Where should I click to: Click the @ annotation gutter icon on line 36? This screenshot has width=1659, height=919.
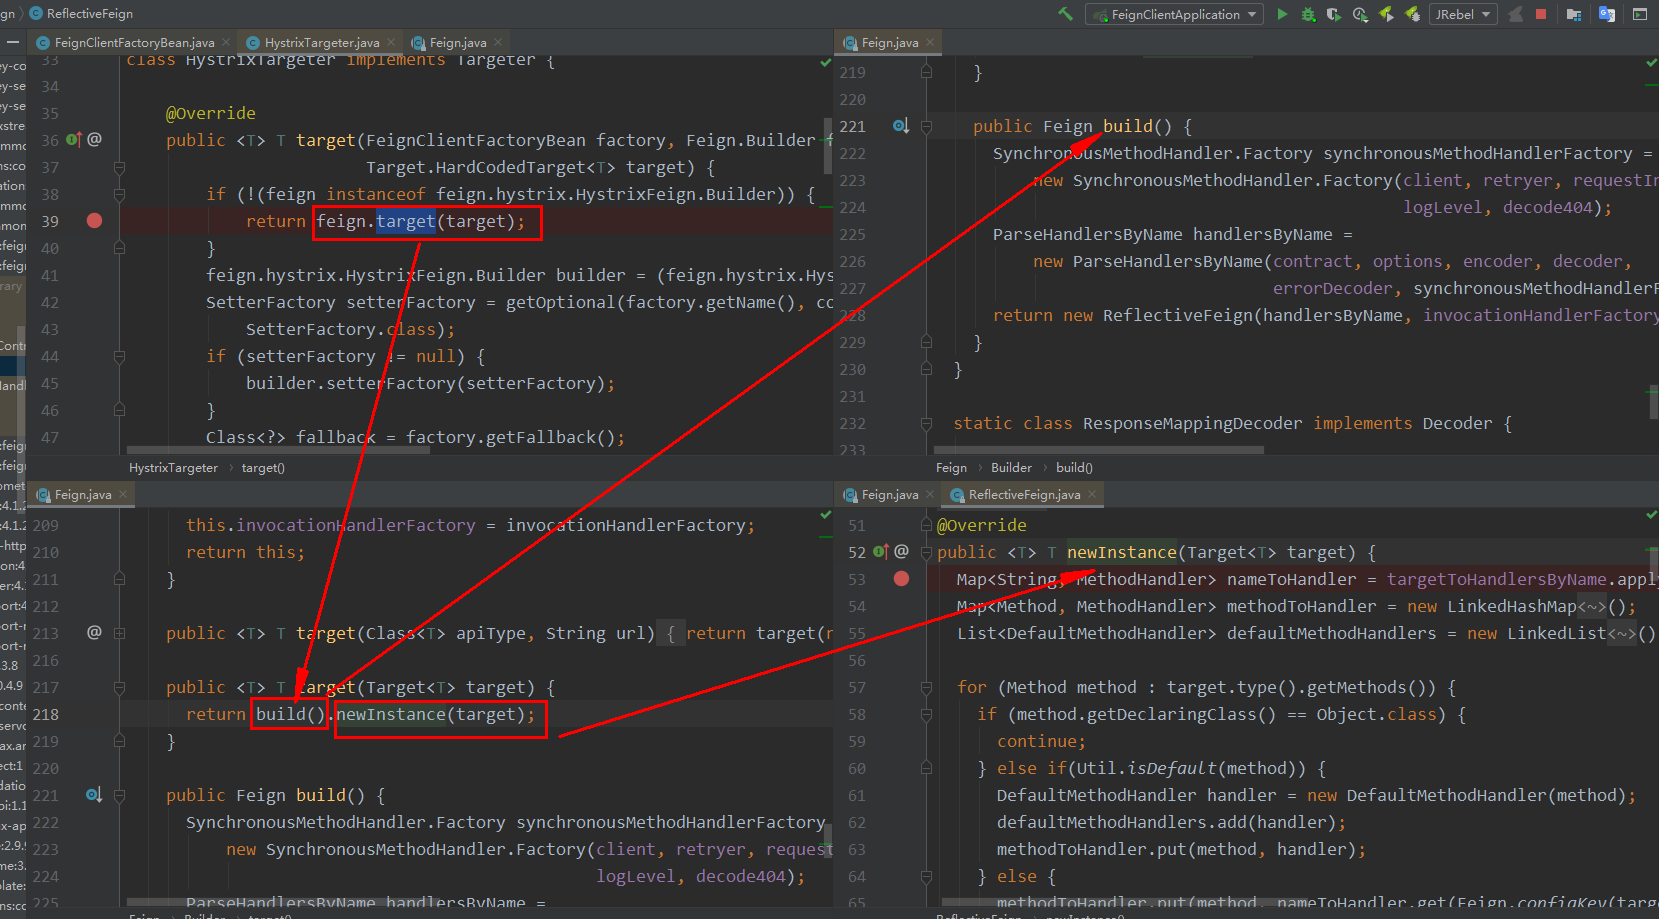tap(94, 139)
